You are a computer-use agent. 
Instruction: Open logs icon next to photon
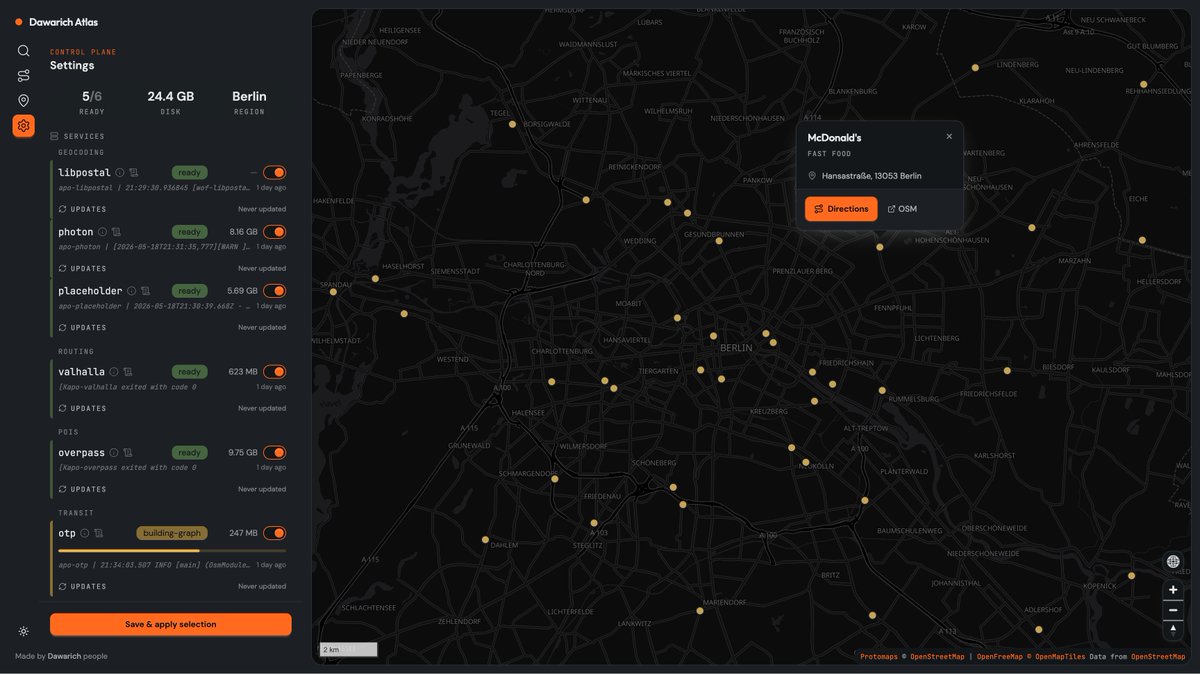coord(116,232)
